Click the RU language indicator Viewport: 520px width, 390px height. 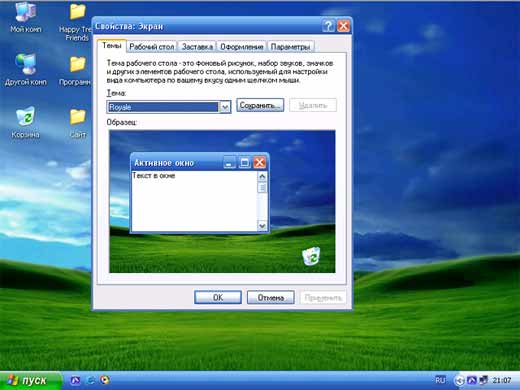(440, 380)
